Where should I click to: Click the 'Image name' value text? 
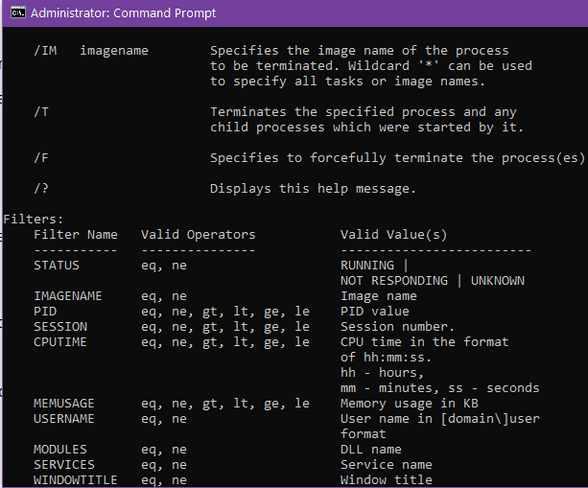[x=378, y=296]
